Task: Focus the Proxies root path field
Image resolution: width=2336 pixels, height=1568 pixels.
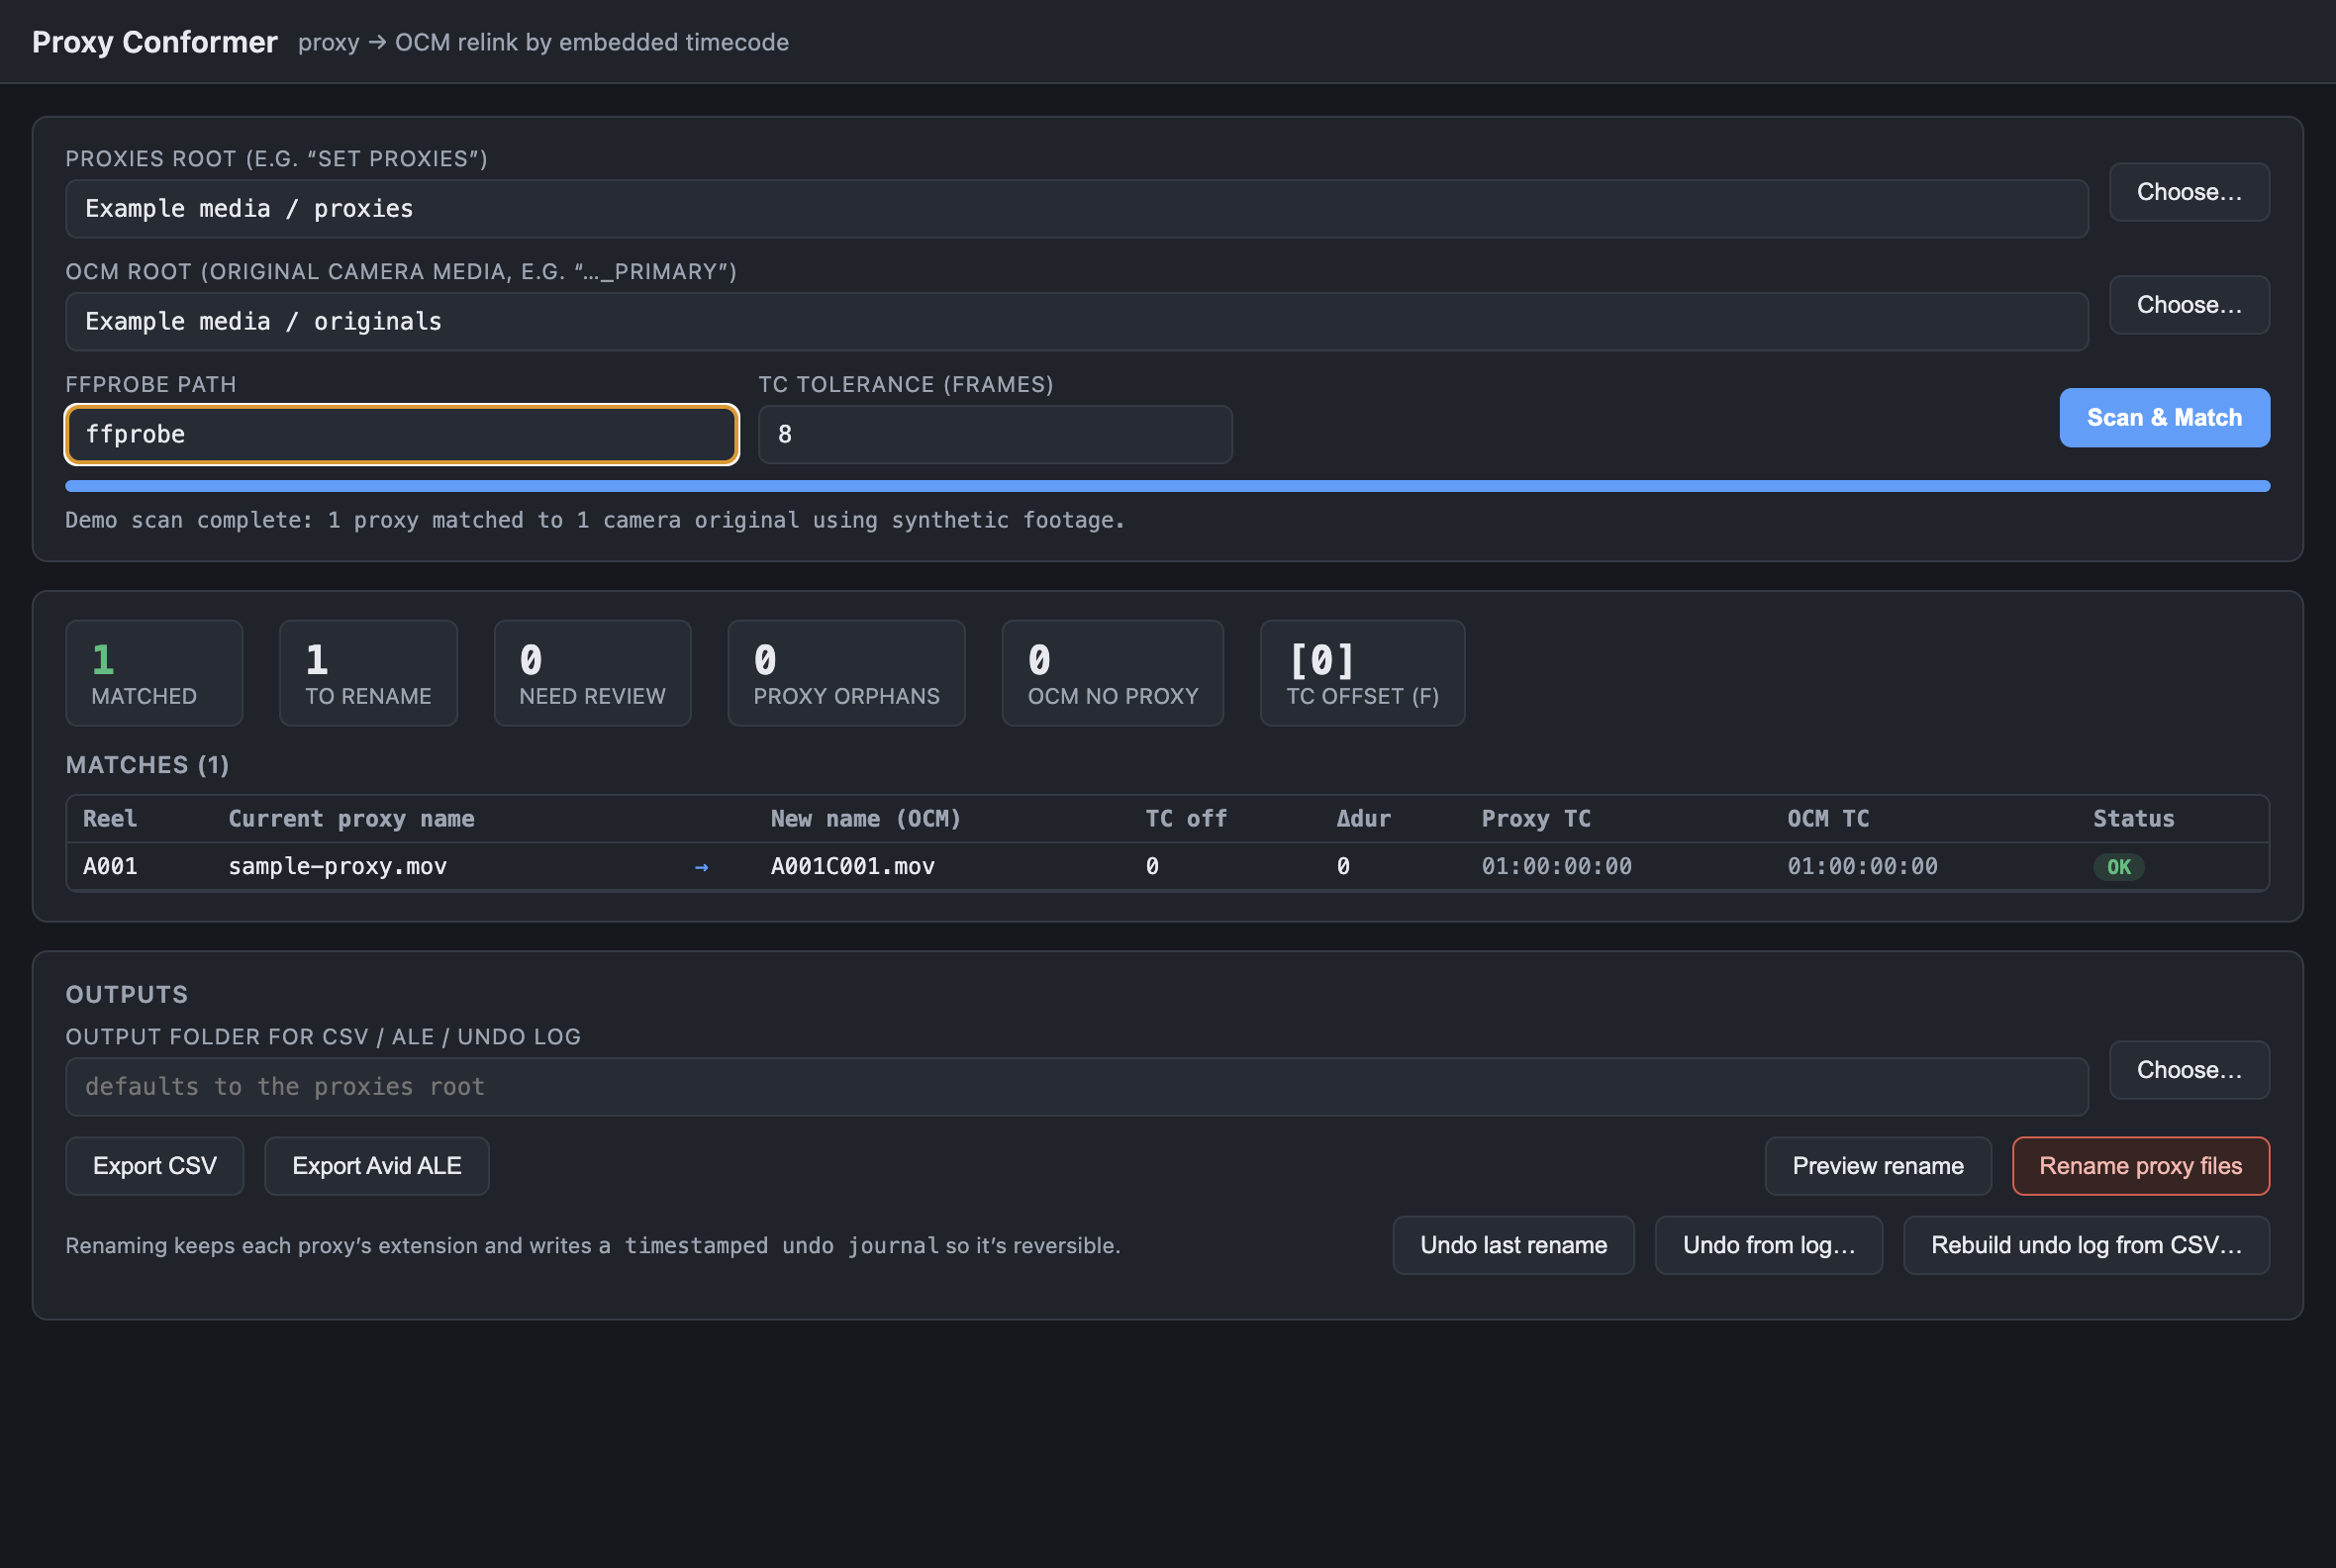Action: click(1077, 209)
